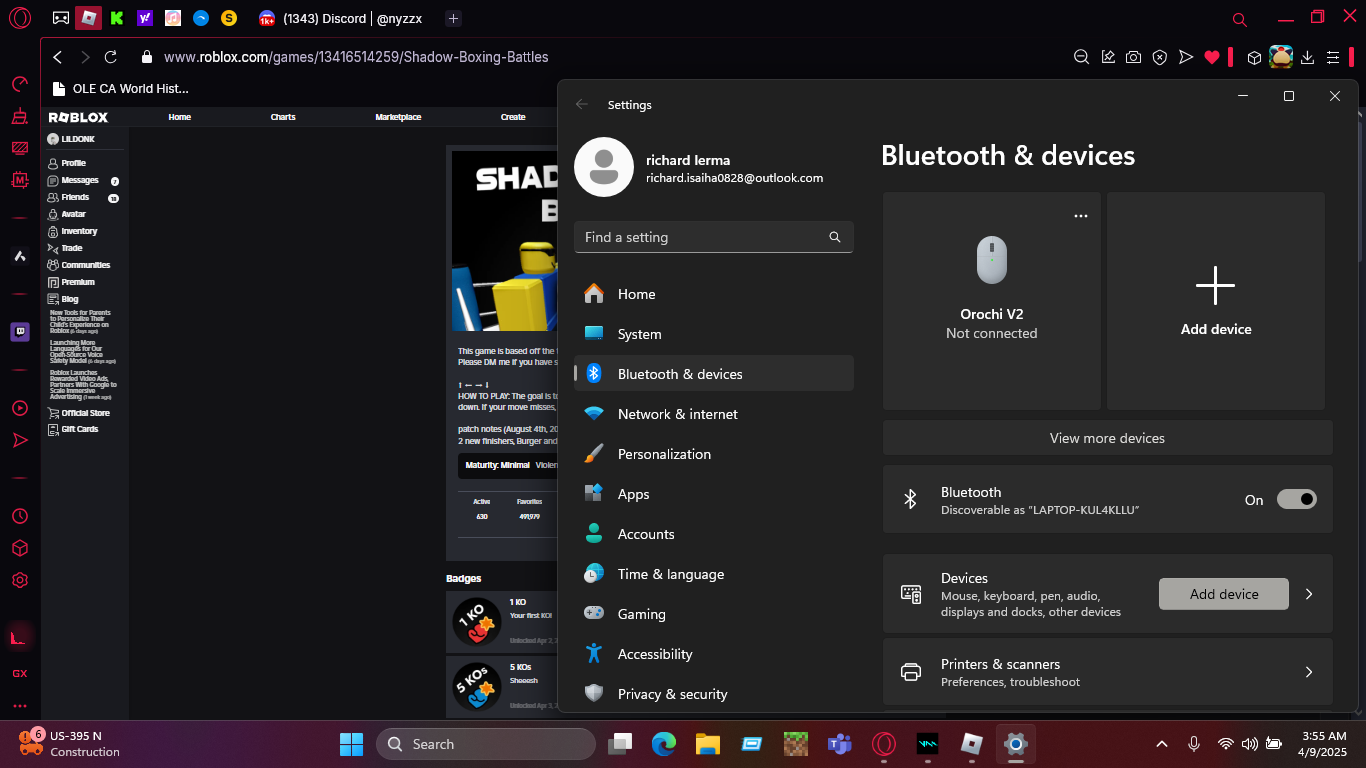Viewport: 1366px width, 768px height.
Task: Show hidden tray icons chevron
Action: click(1162, 744)
